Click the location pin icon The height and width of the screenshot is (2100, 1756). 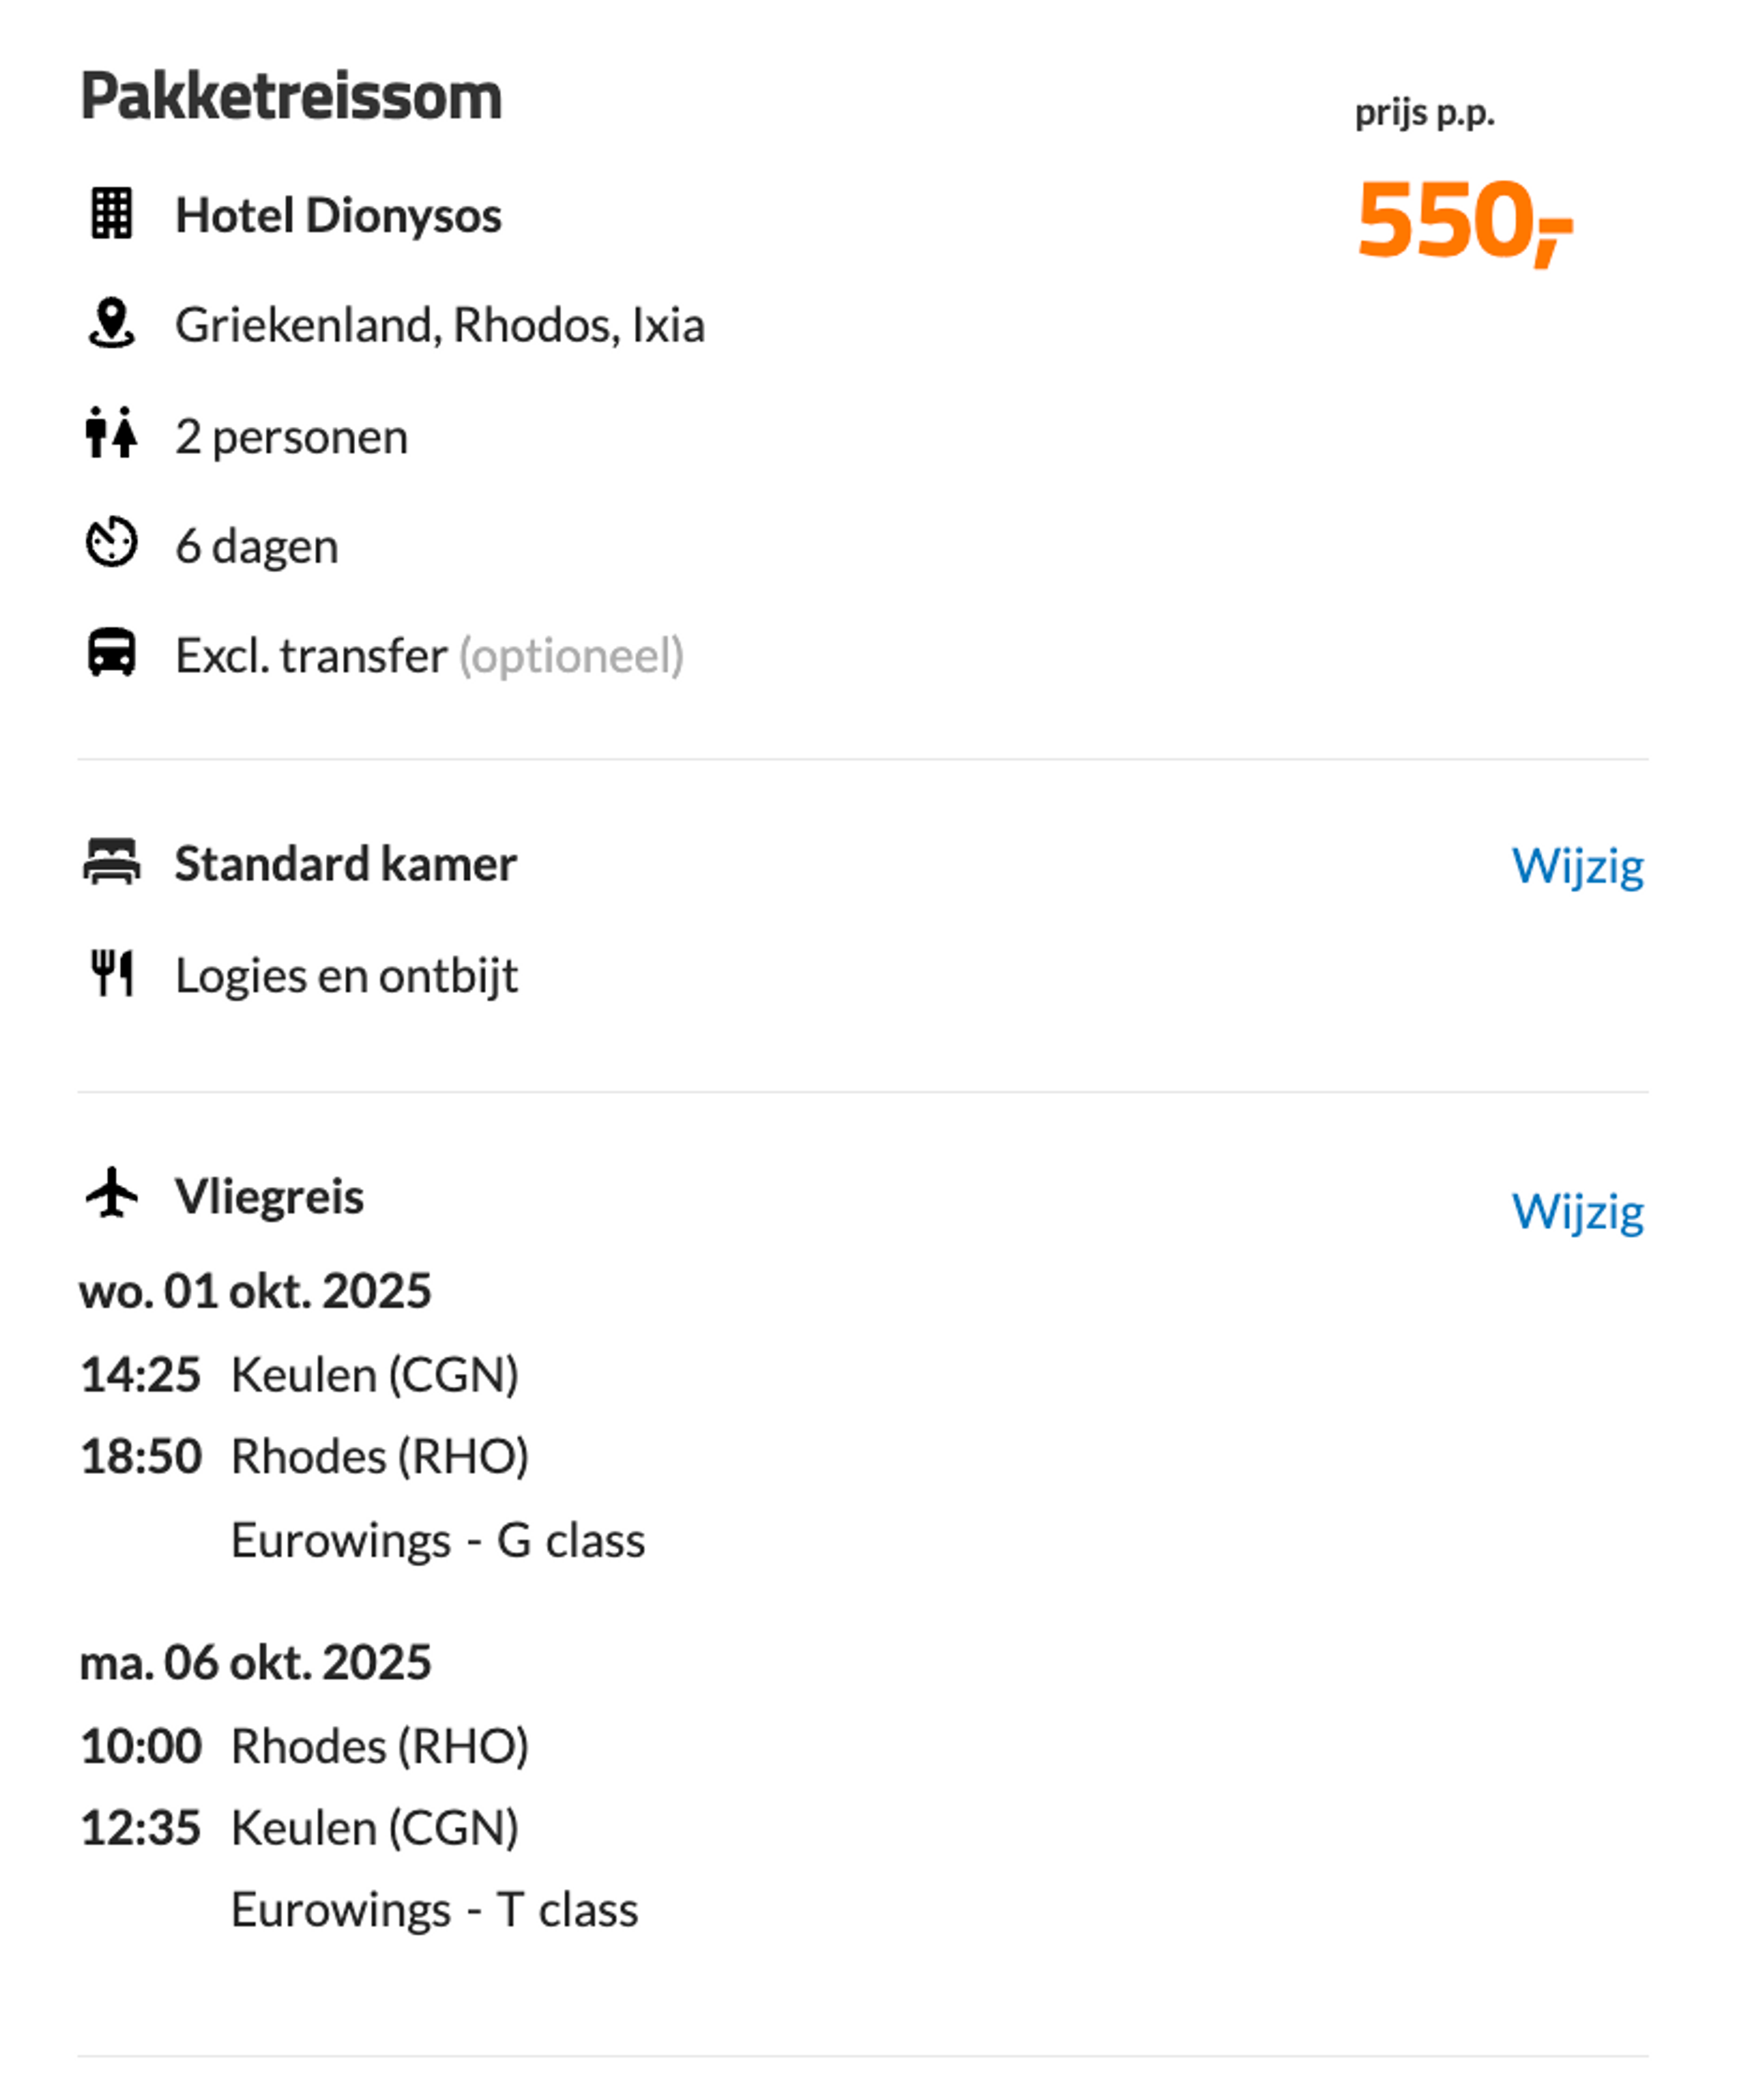click(x=111, y=323)
